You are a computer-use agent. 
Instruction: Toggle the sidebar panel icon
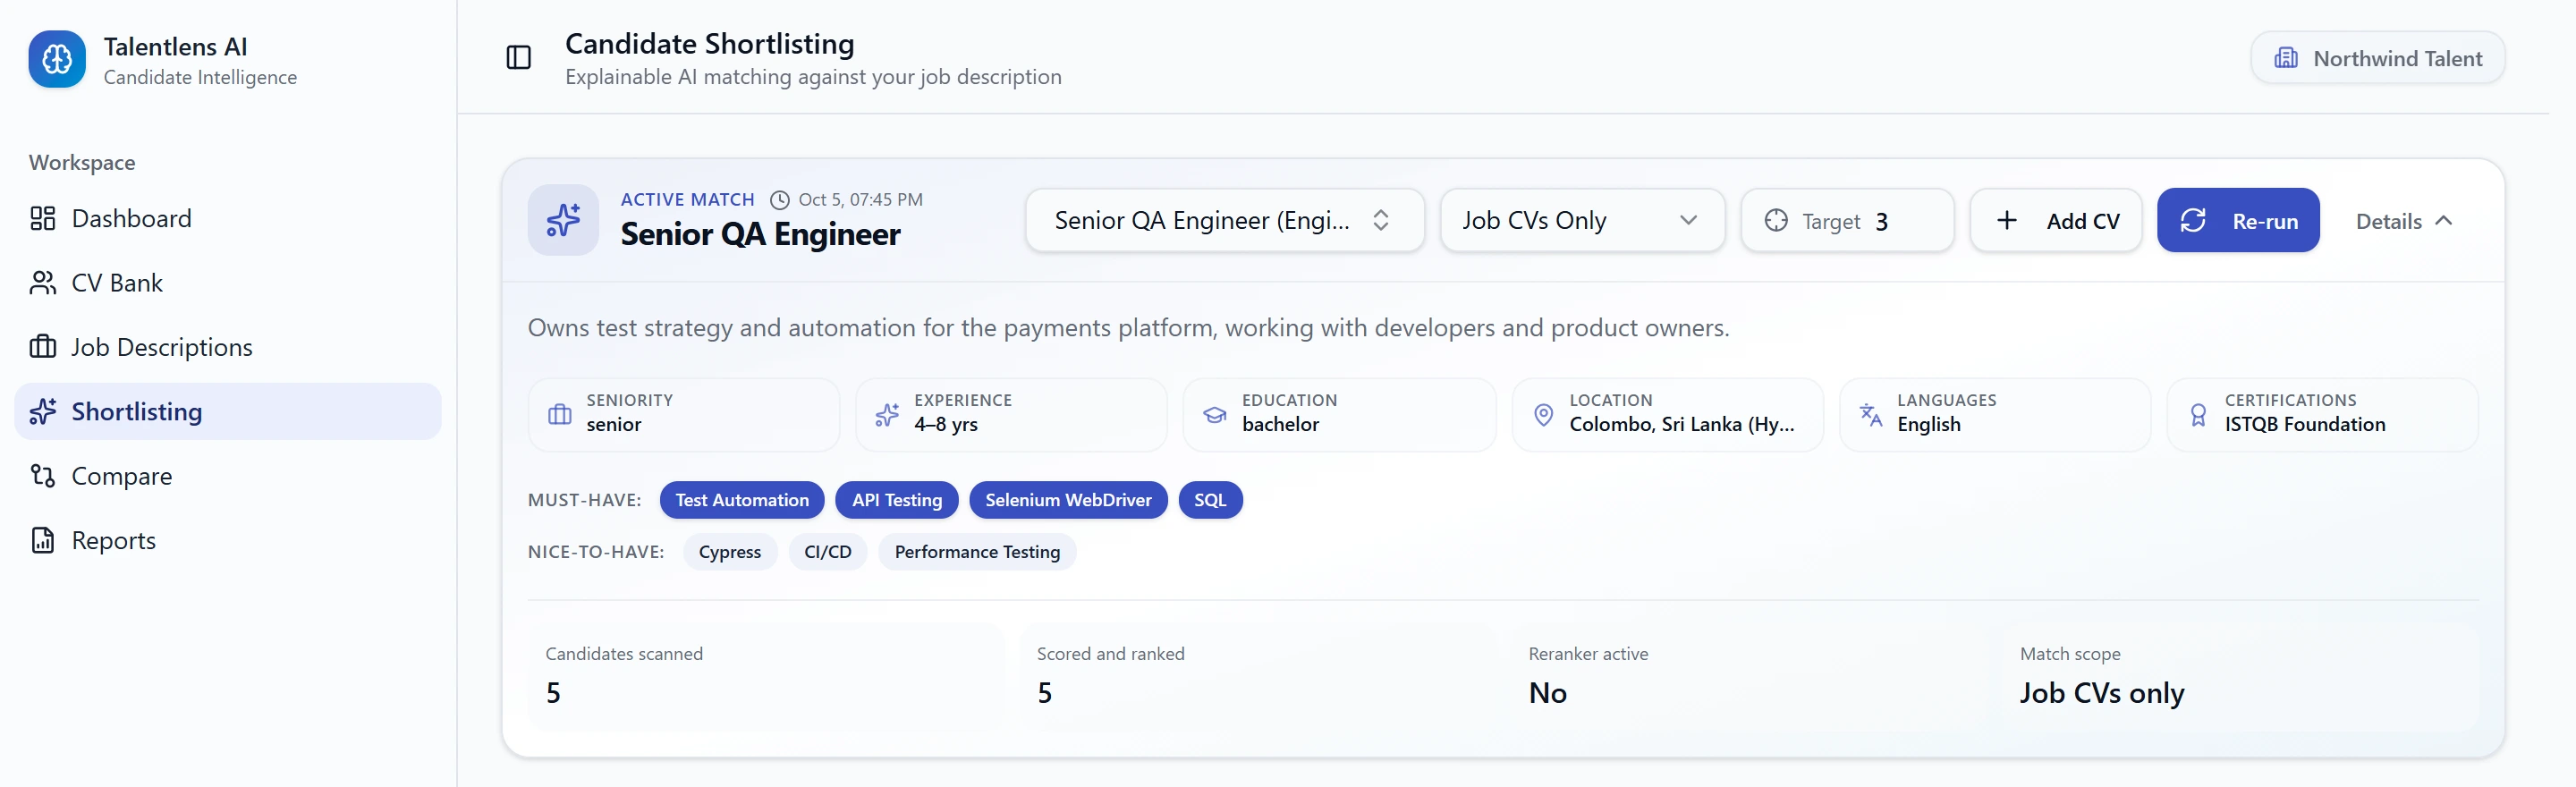point(518,58)
